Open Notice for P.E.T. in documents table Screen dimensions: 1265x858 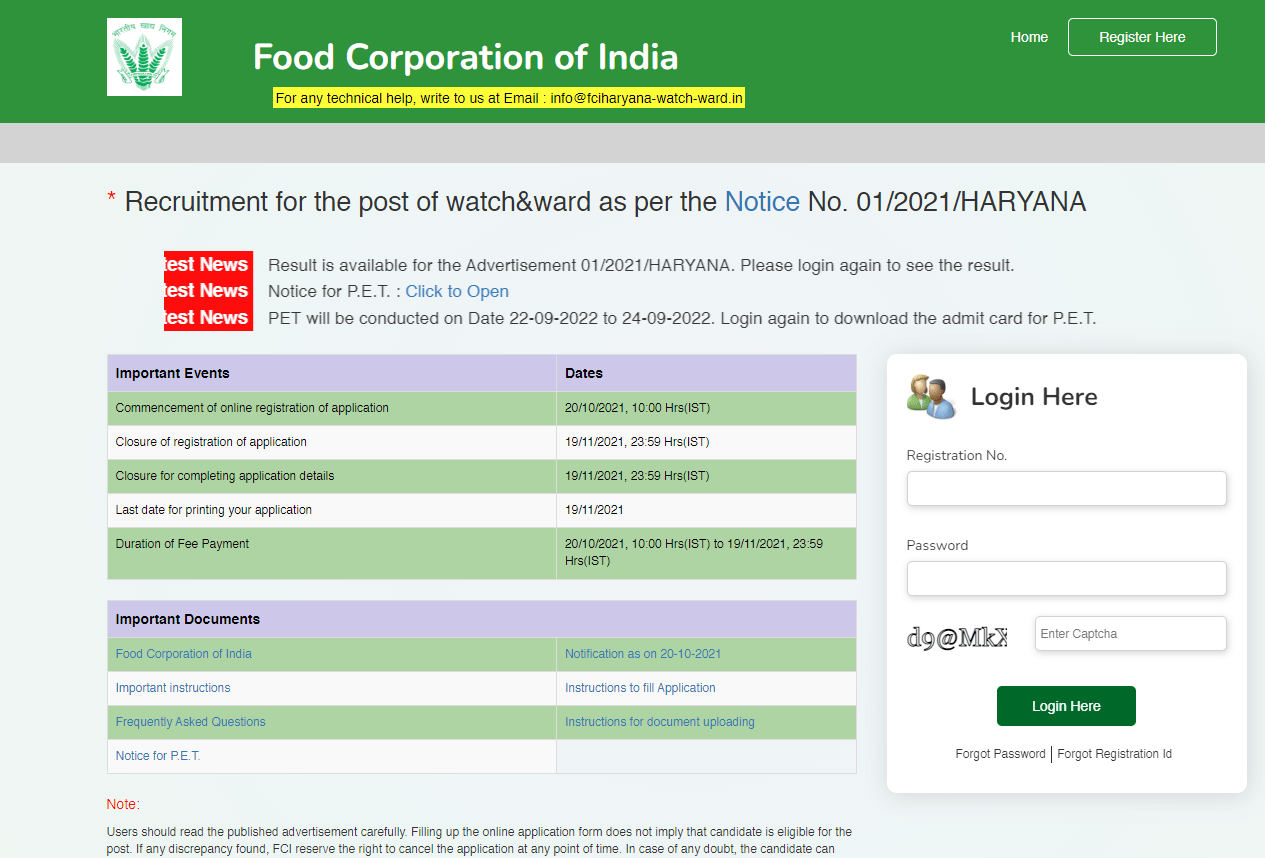click(x=158, y=756)
